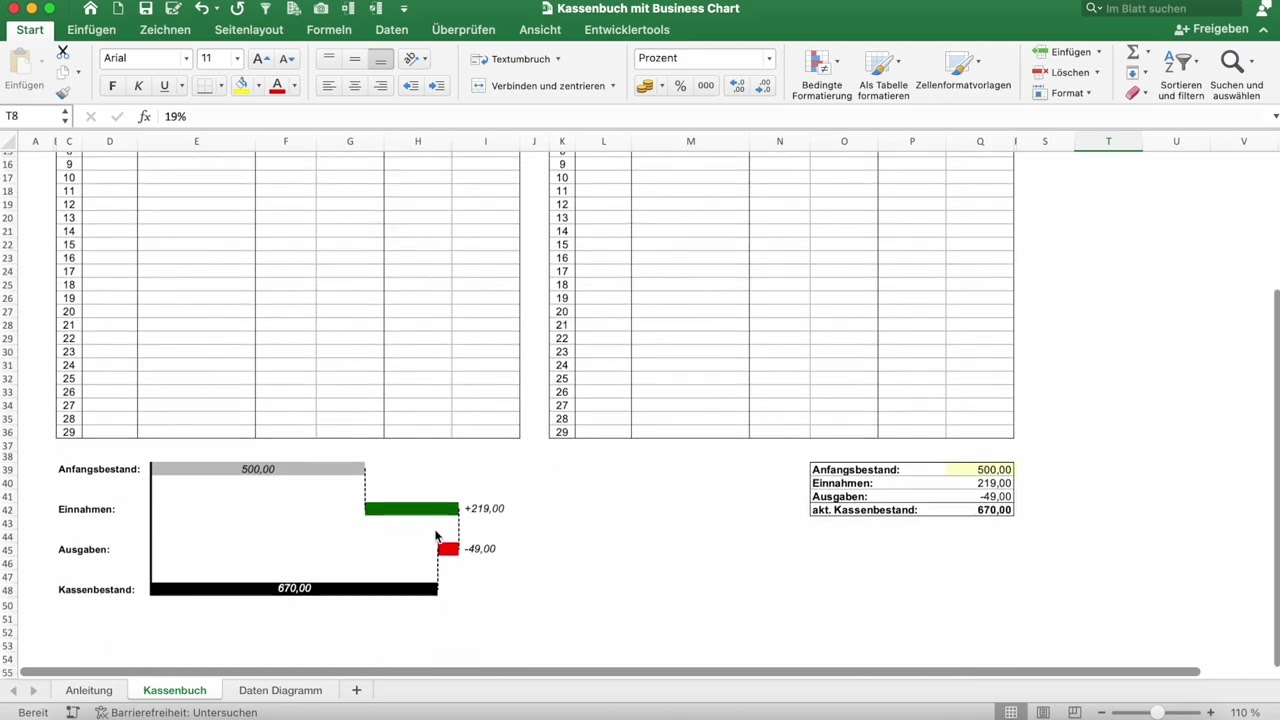Switch to the Einfügen ribbon tab
This screenshot has height=720, width=1280.
(x=92, y=30)
